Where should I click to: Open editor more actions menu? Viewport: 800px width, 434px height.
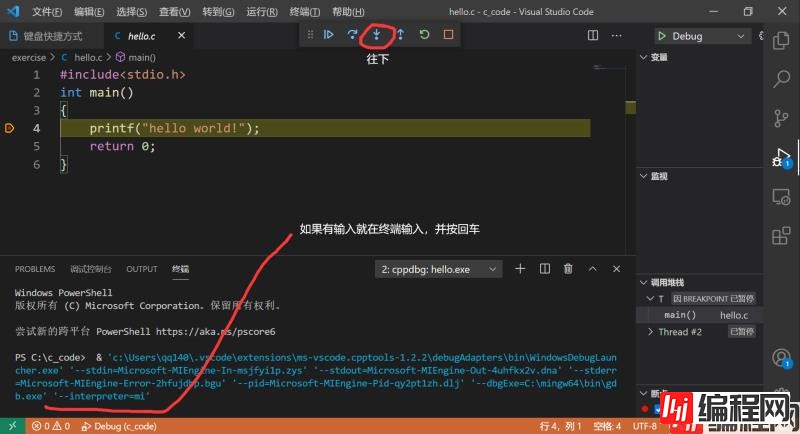point(616,36)
